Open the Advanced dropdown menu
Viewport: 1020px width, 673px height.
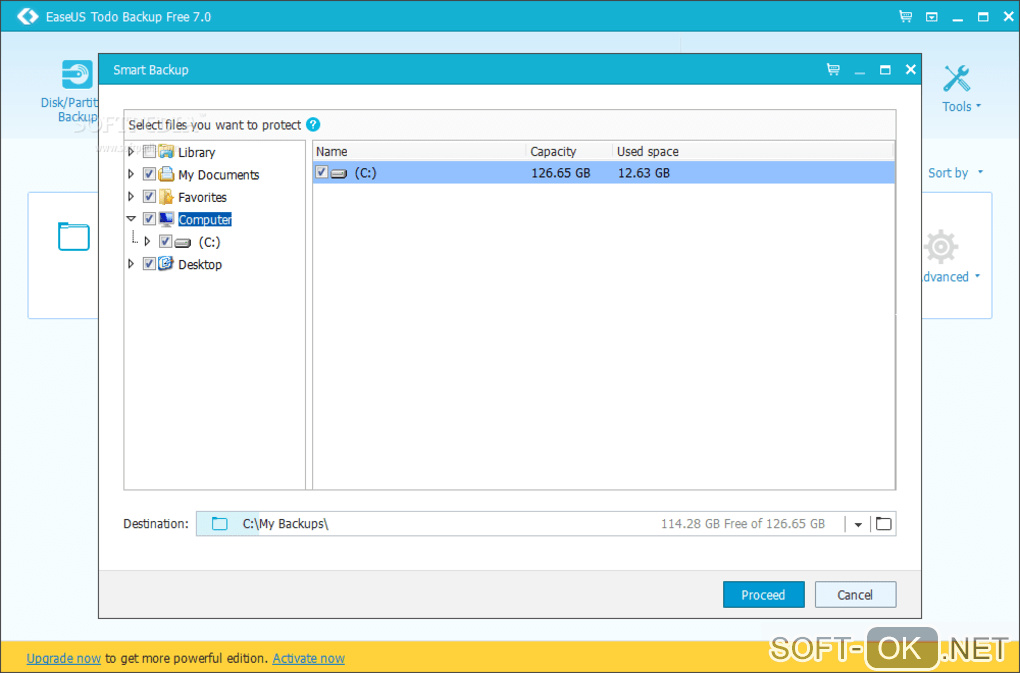pyautogui.click(x=952, y=277)
